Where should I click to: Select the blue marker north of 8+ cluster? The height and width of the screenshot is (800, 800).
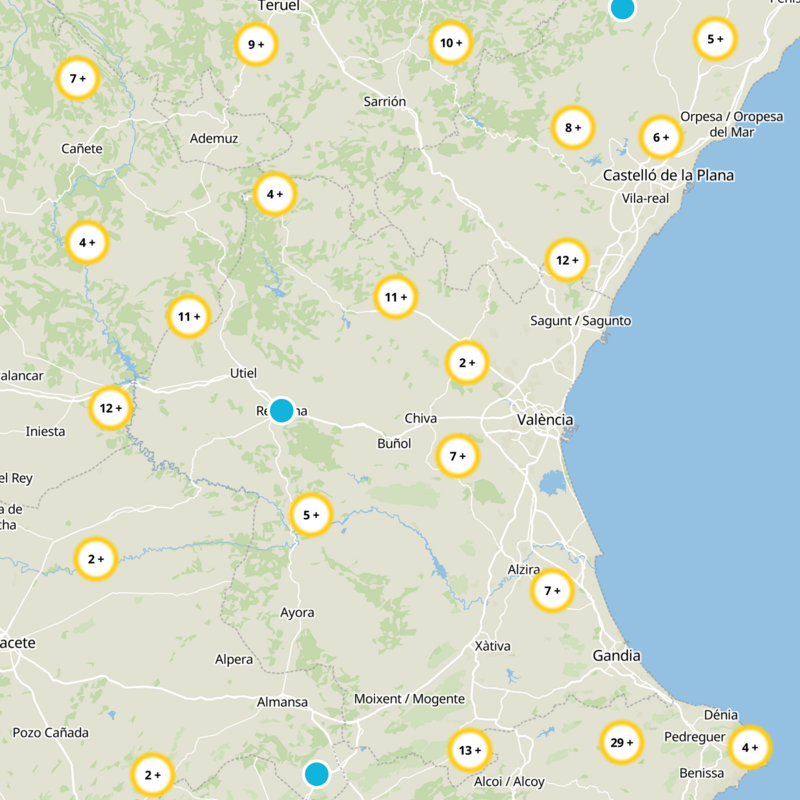pos(622,7)
